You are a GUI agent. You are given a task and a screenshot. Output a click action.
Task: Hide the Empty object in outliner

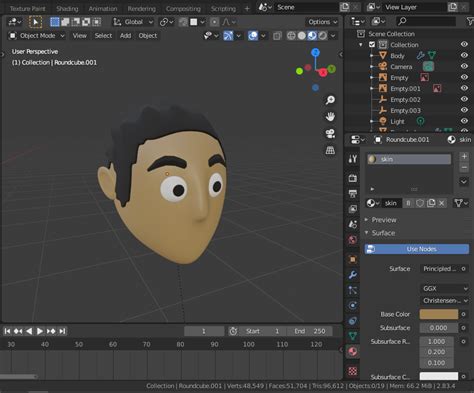tap(464, 77)
